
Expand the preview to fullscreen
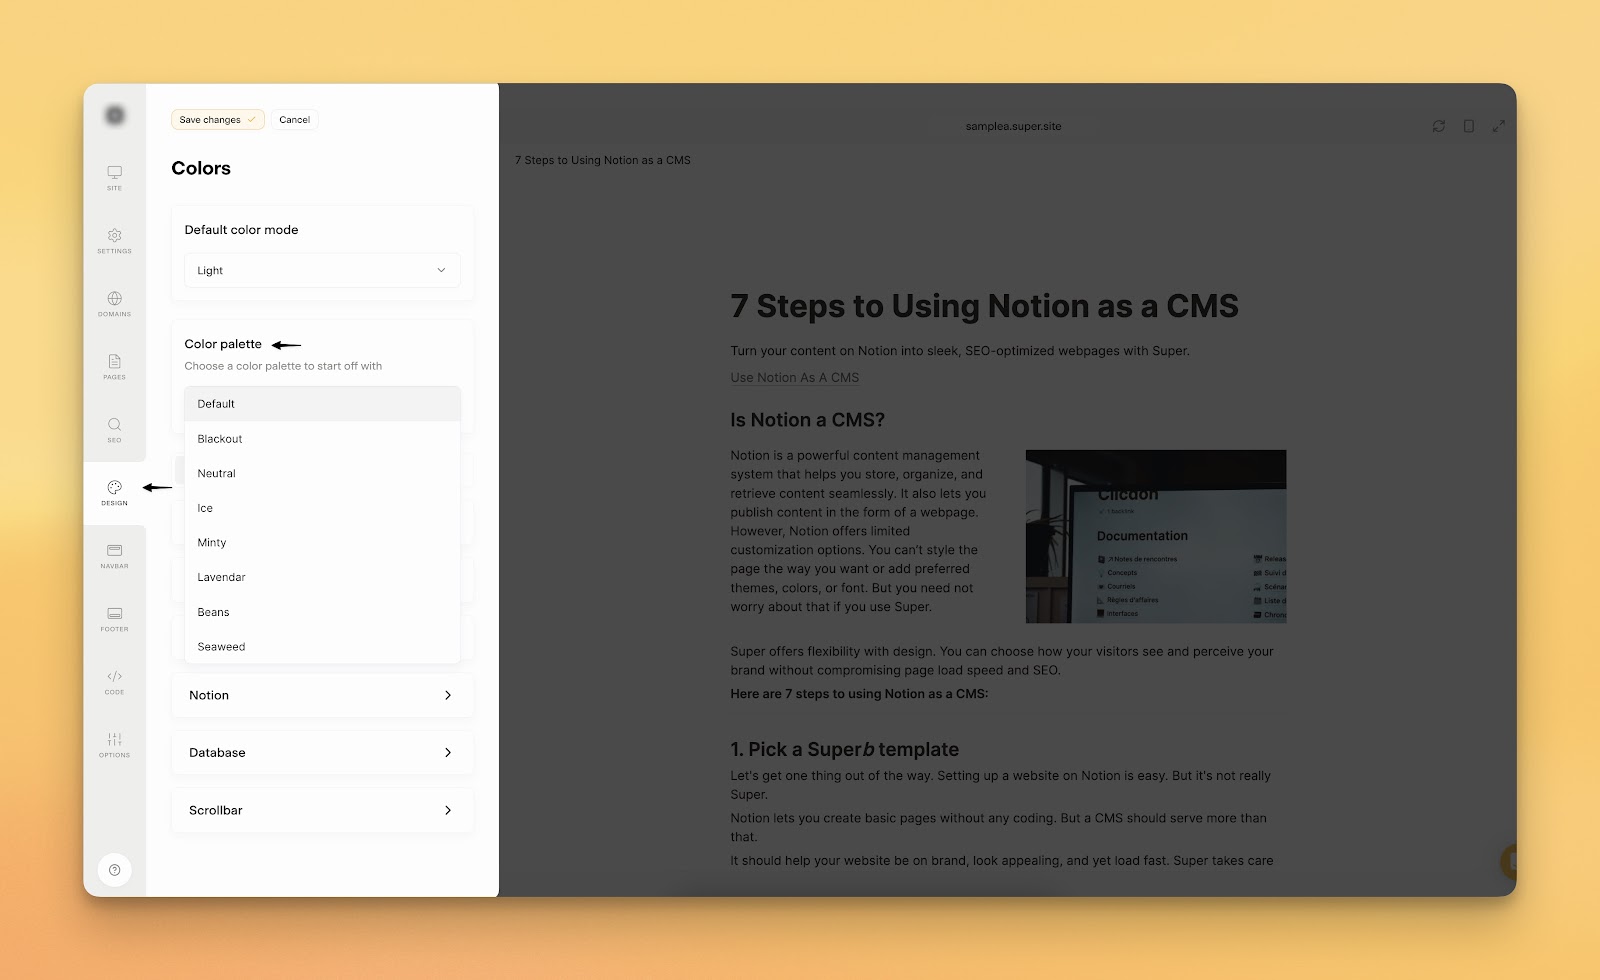(1499, 126)
